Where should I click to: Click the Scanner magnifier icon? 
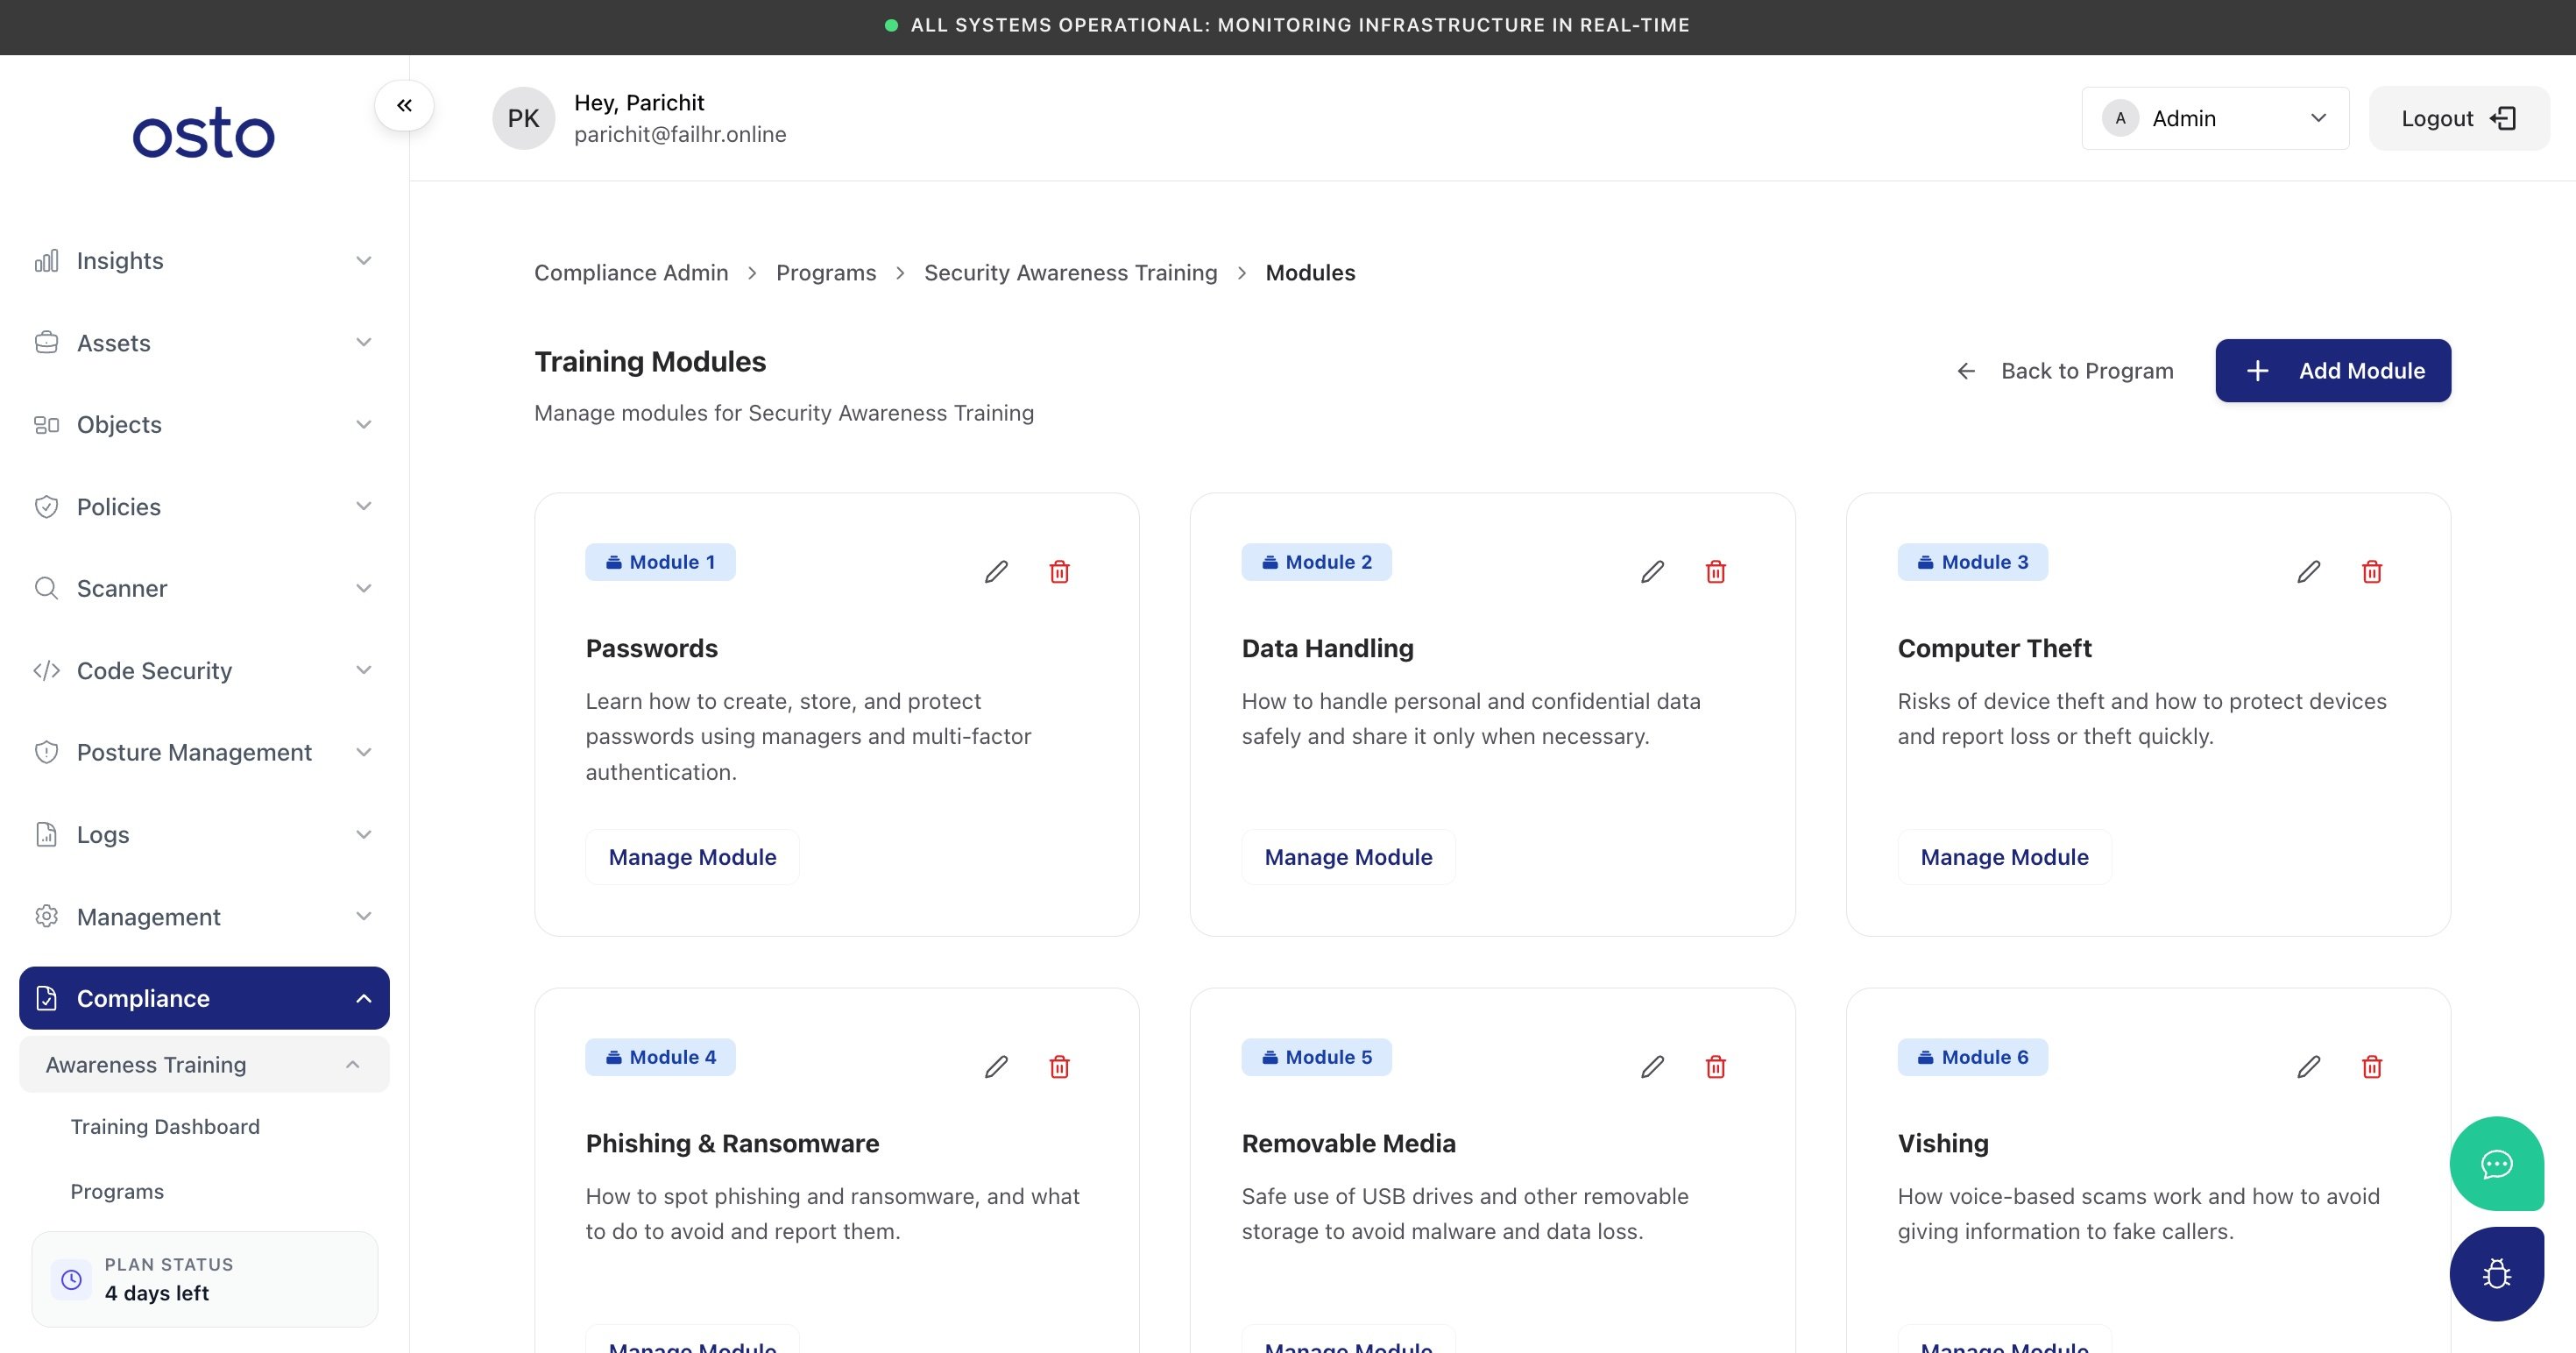click(x=46, y=588)
